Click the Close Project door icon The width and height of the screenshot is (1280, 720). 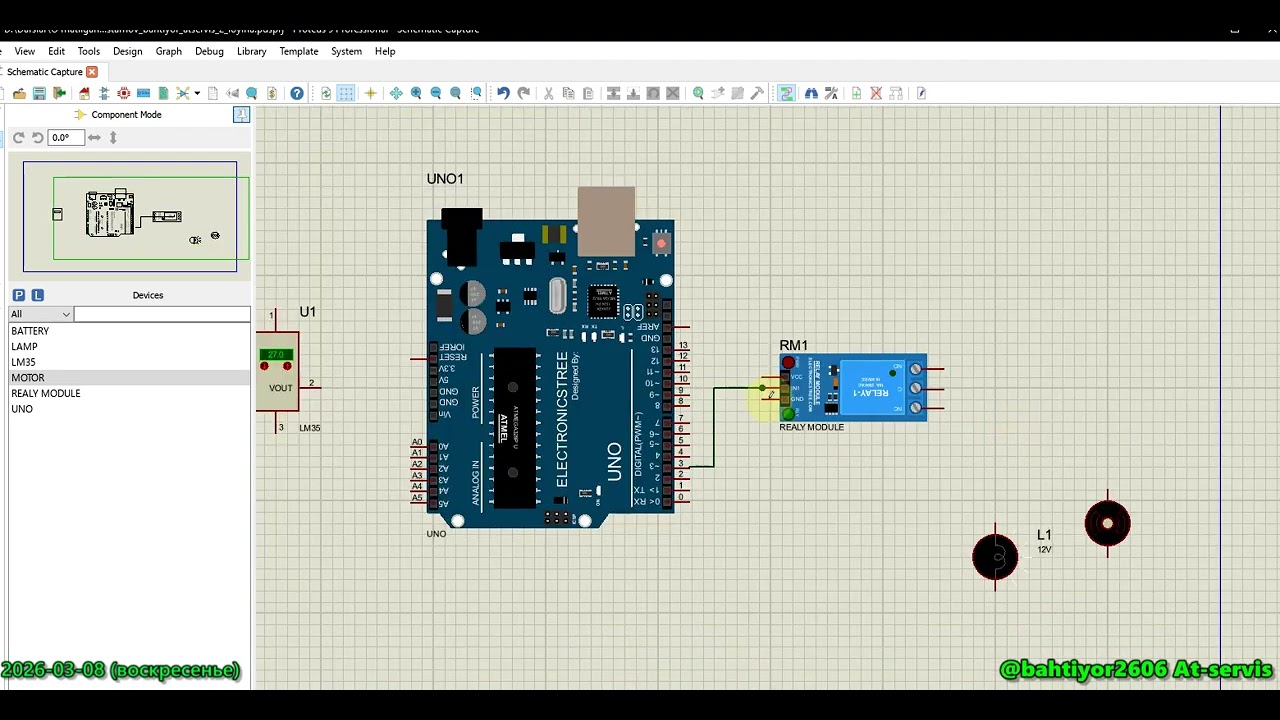point(59,93)
